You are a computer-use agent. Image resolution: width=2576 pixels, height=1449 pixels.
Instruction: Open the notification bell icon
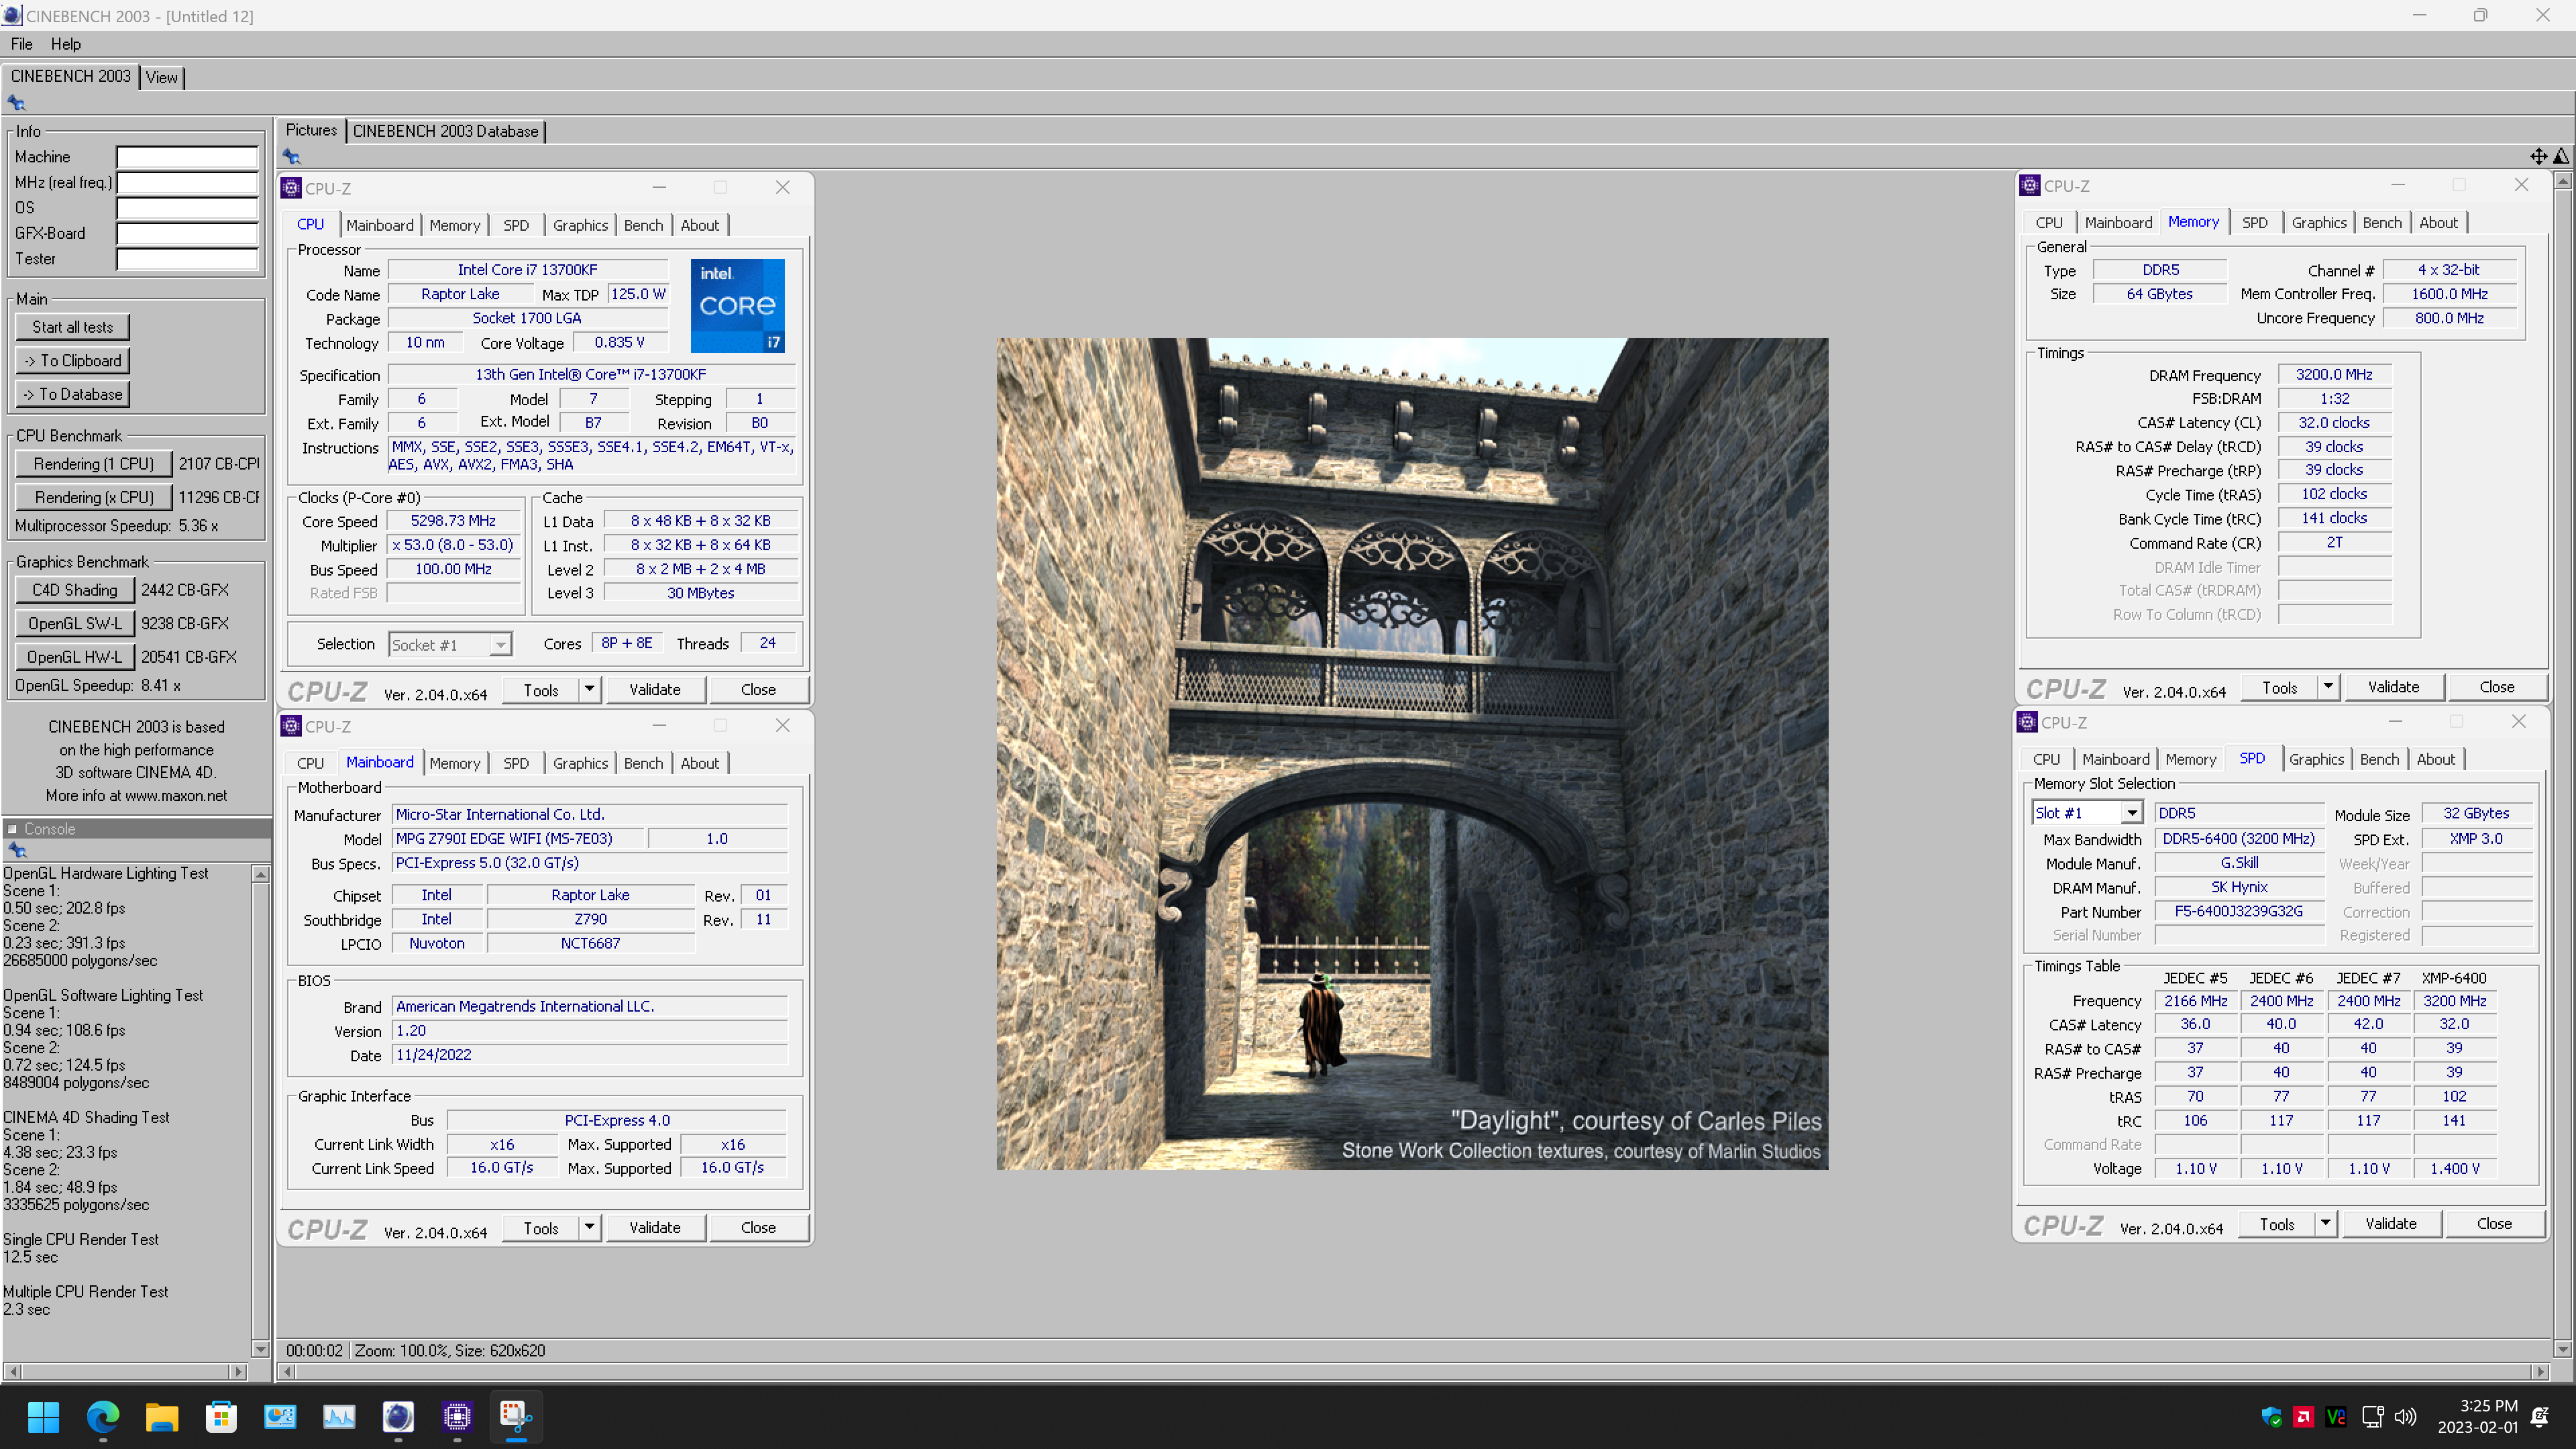pos(2540,1416)
